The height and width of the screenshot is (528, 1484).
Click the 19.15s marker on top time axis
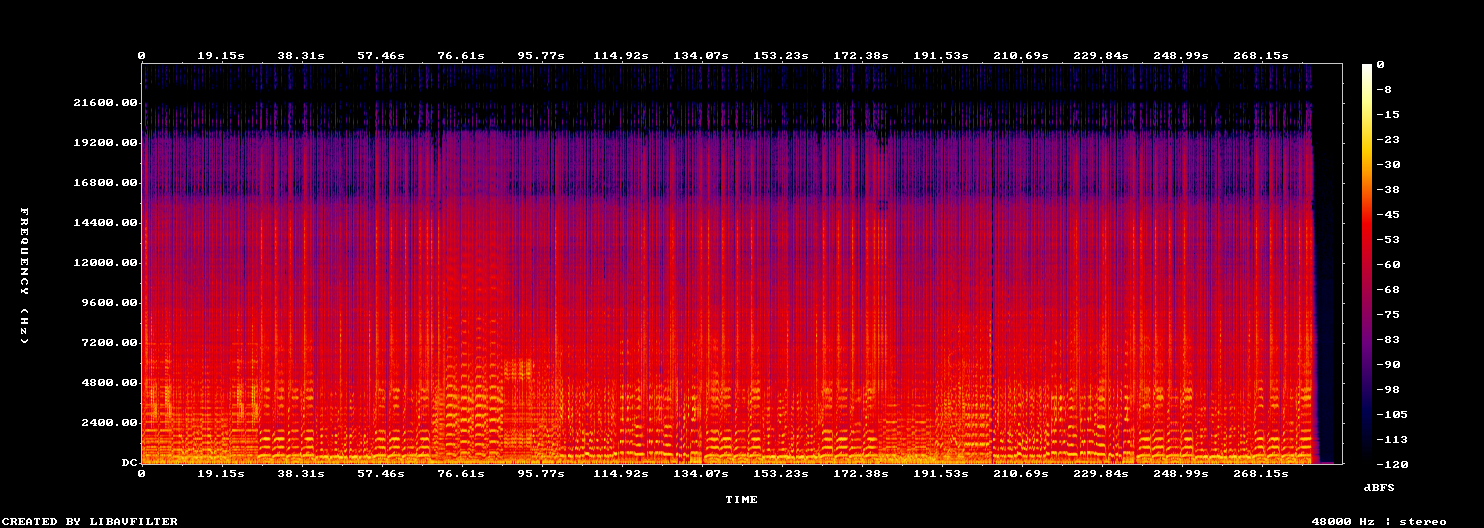[x=221, y=56]
